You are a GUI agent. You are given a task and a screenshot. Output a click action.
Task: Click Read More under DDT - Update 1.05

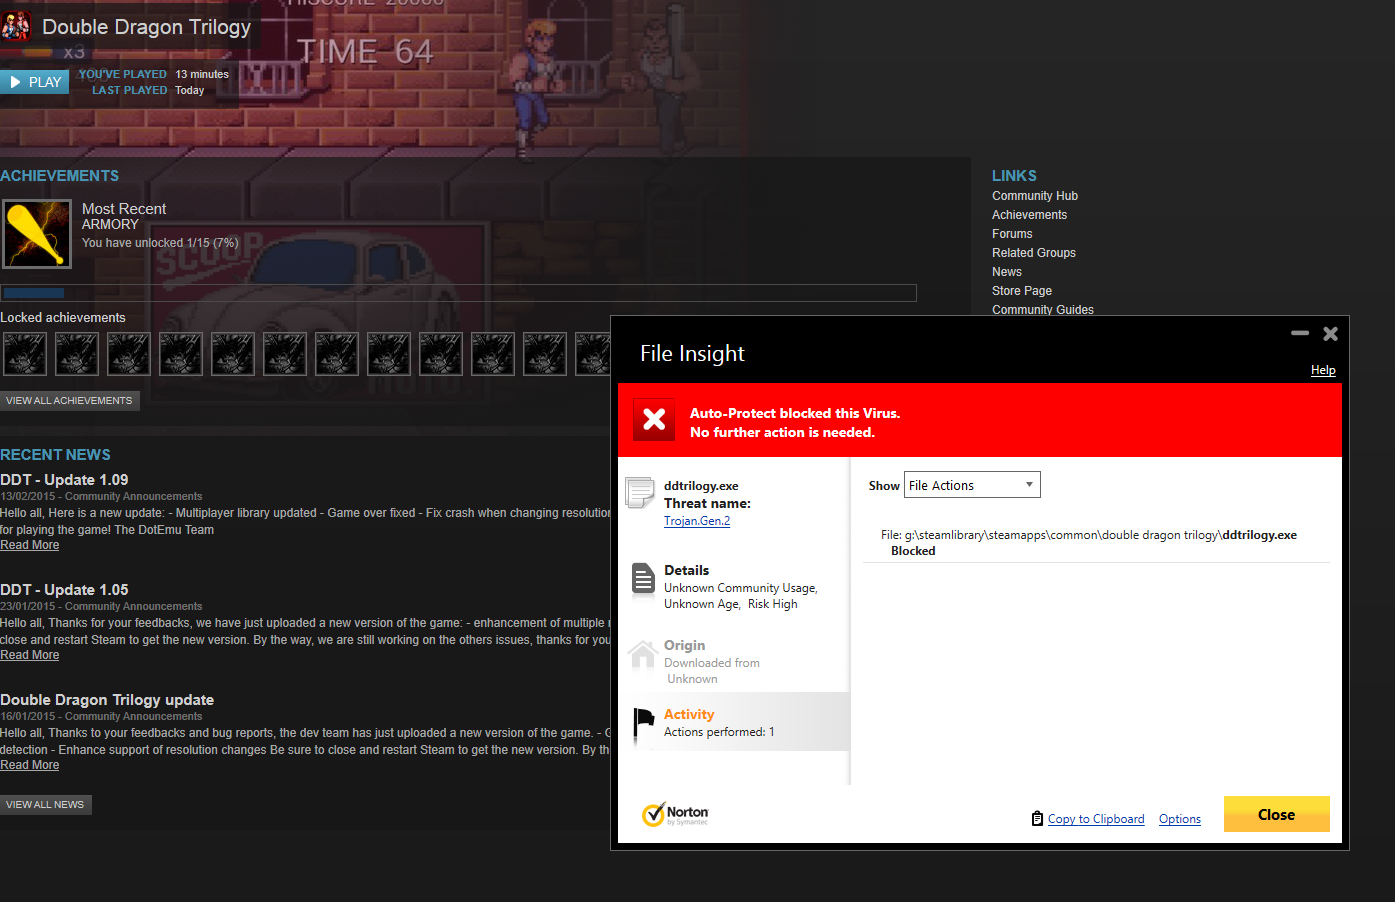[x=30, y=655]
